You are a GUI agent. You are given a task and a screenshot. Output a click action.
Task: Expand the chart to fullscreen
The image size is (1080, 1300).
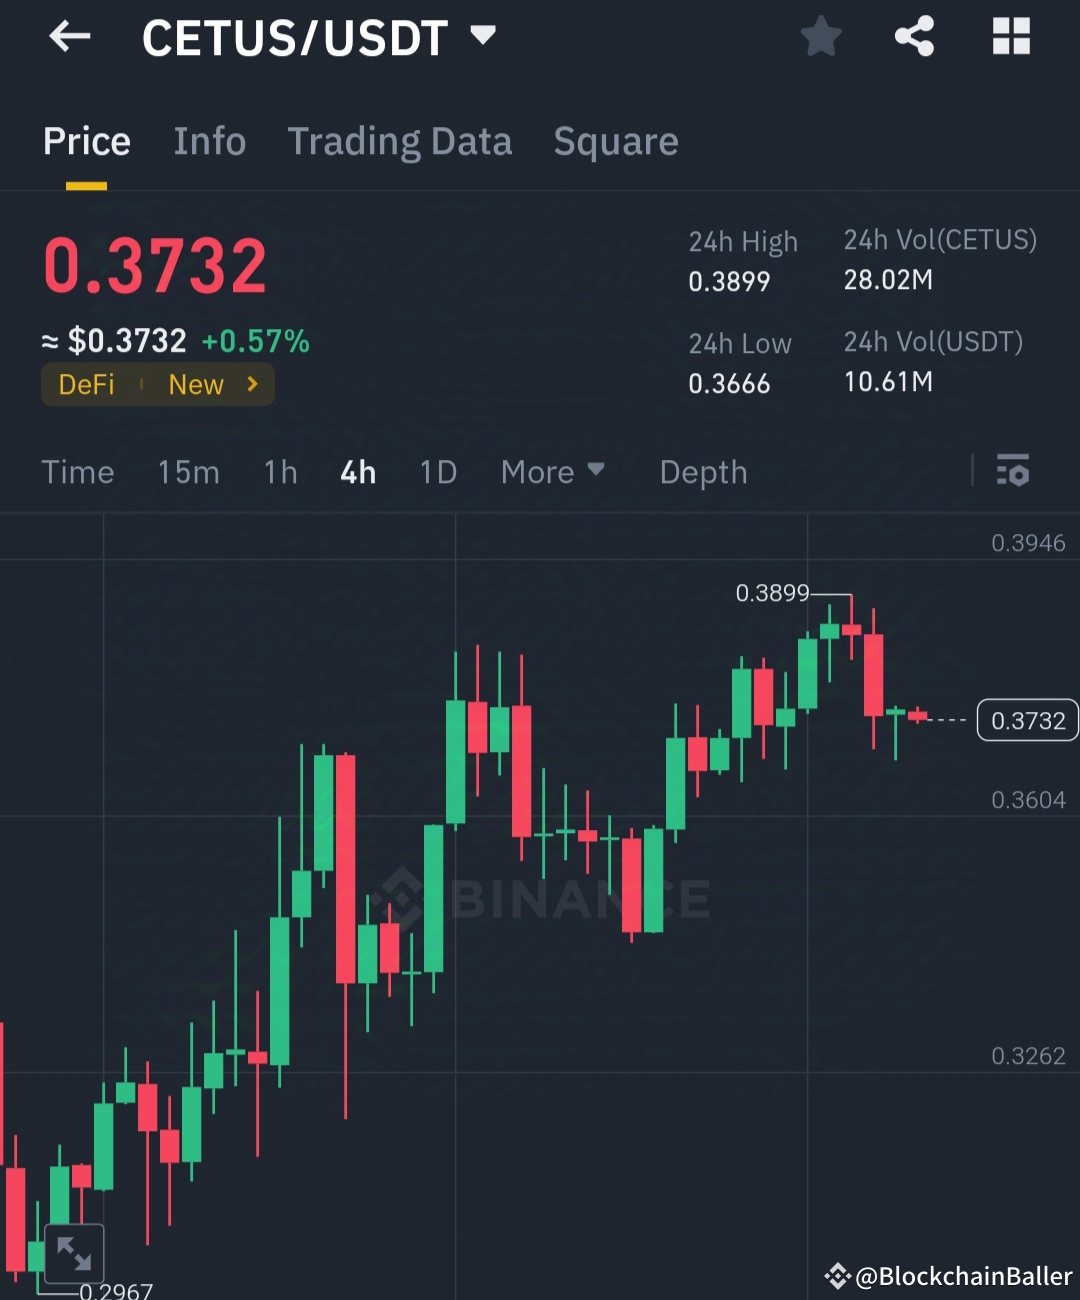[x=75, y=1251]
